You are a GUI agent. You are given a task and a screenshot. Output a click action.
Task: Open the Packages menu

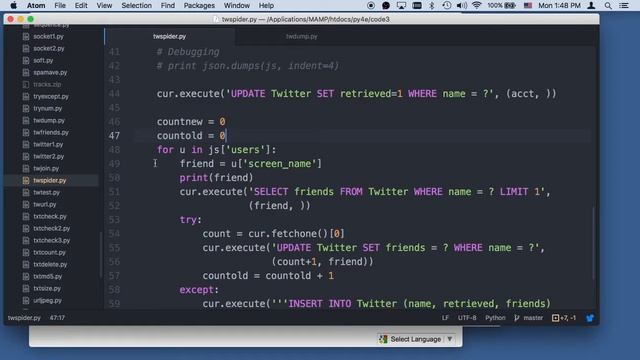pyautogui.click(x=199, y=5)
